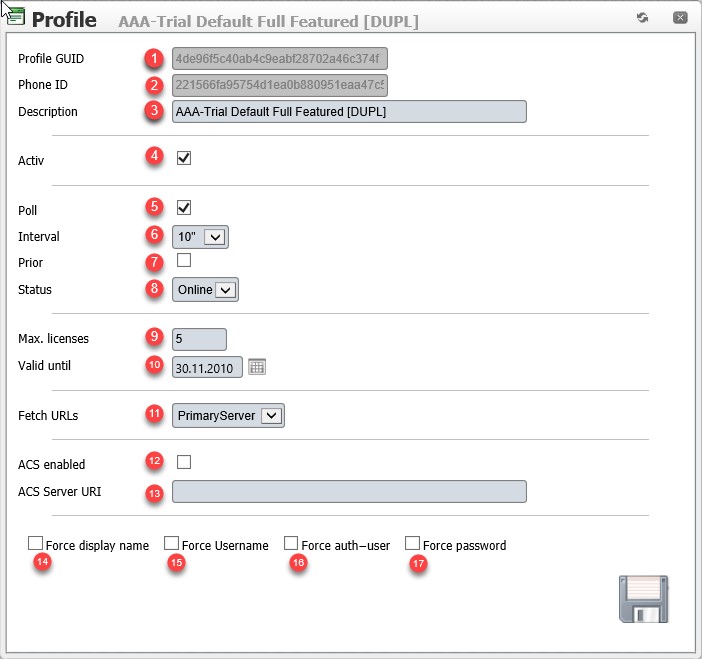Toggle the Poll checkbox

(x=184, y=207)
